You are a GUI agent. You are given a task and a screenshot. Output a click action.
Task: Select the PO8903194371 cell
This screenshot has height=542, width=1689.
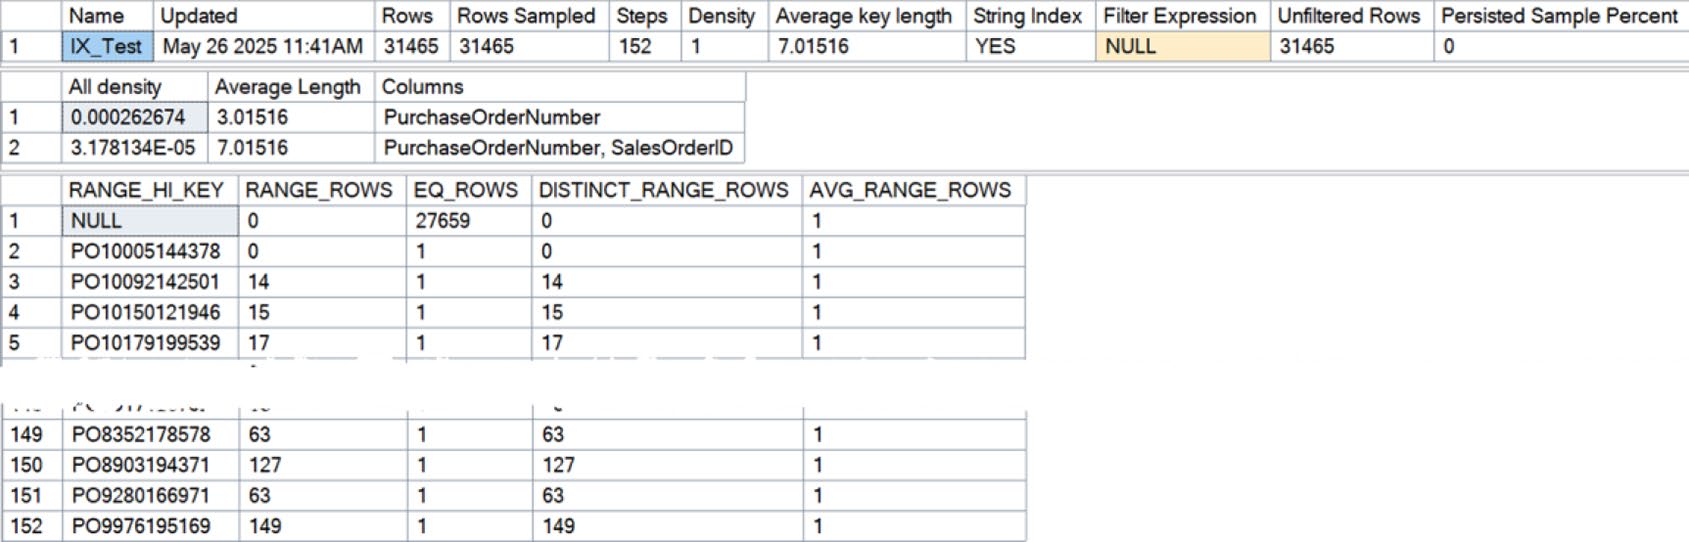(150, 465)
